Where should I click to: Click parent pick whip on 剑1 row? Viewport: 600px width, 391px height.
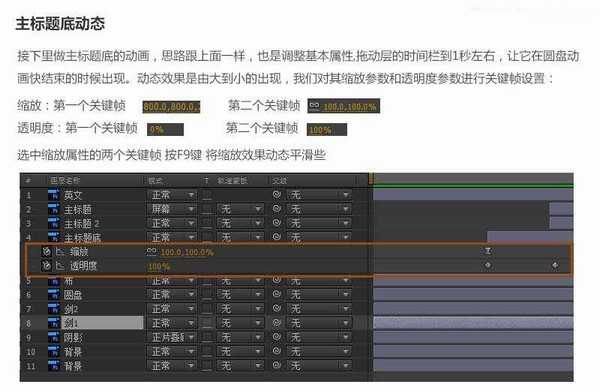[277, 323]
